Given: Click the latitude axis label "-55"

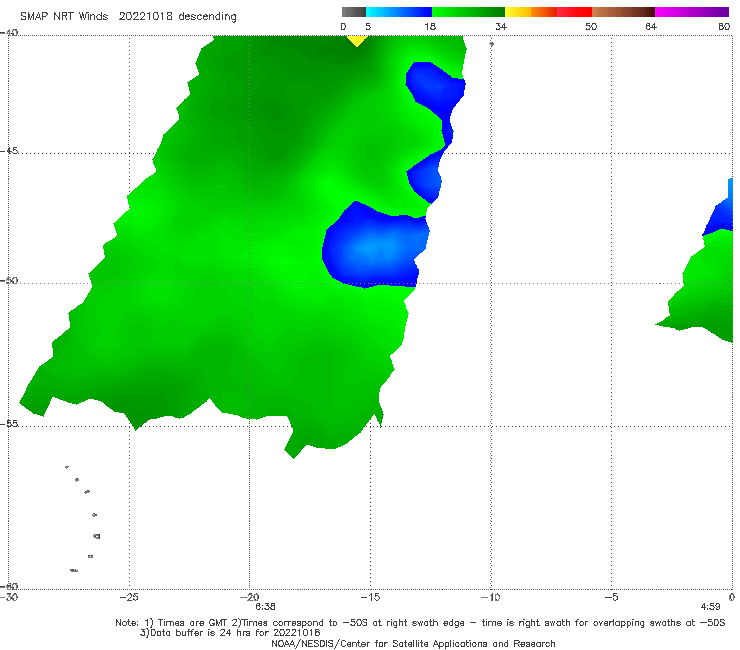Looking at the screenshot, I should pyautogui.click(x=9, y=424).
